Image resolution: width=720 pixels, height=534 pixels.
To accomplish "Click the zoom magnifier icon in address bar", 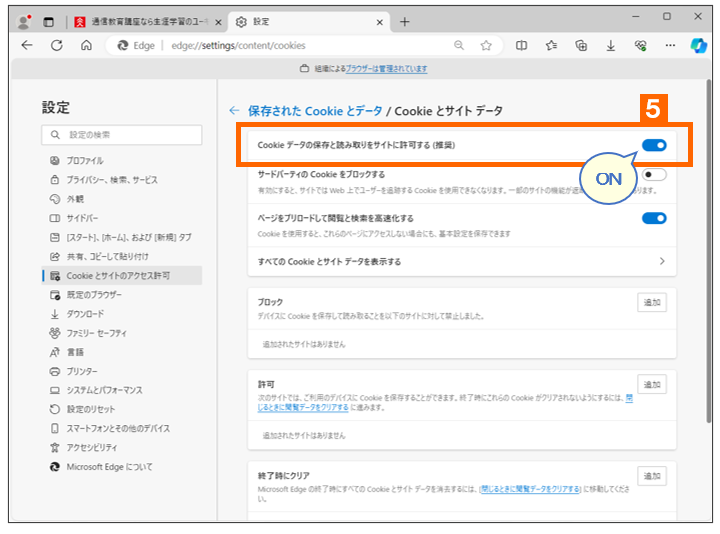I will (459, 45).
